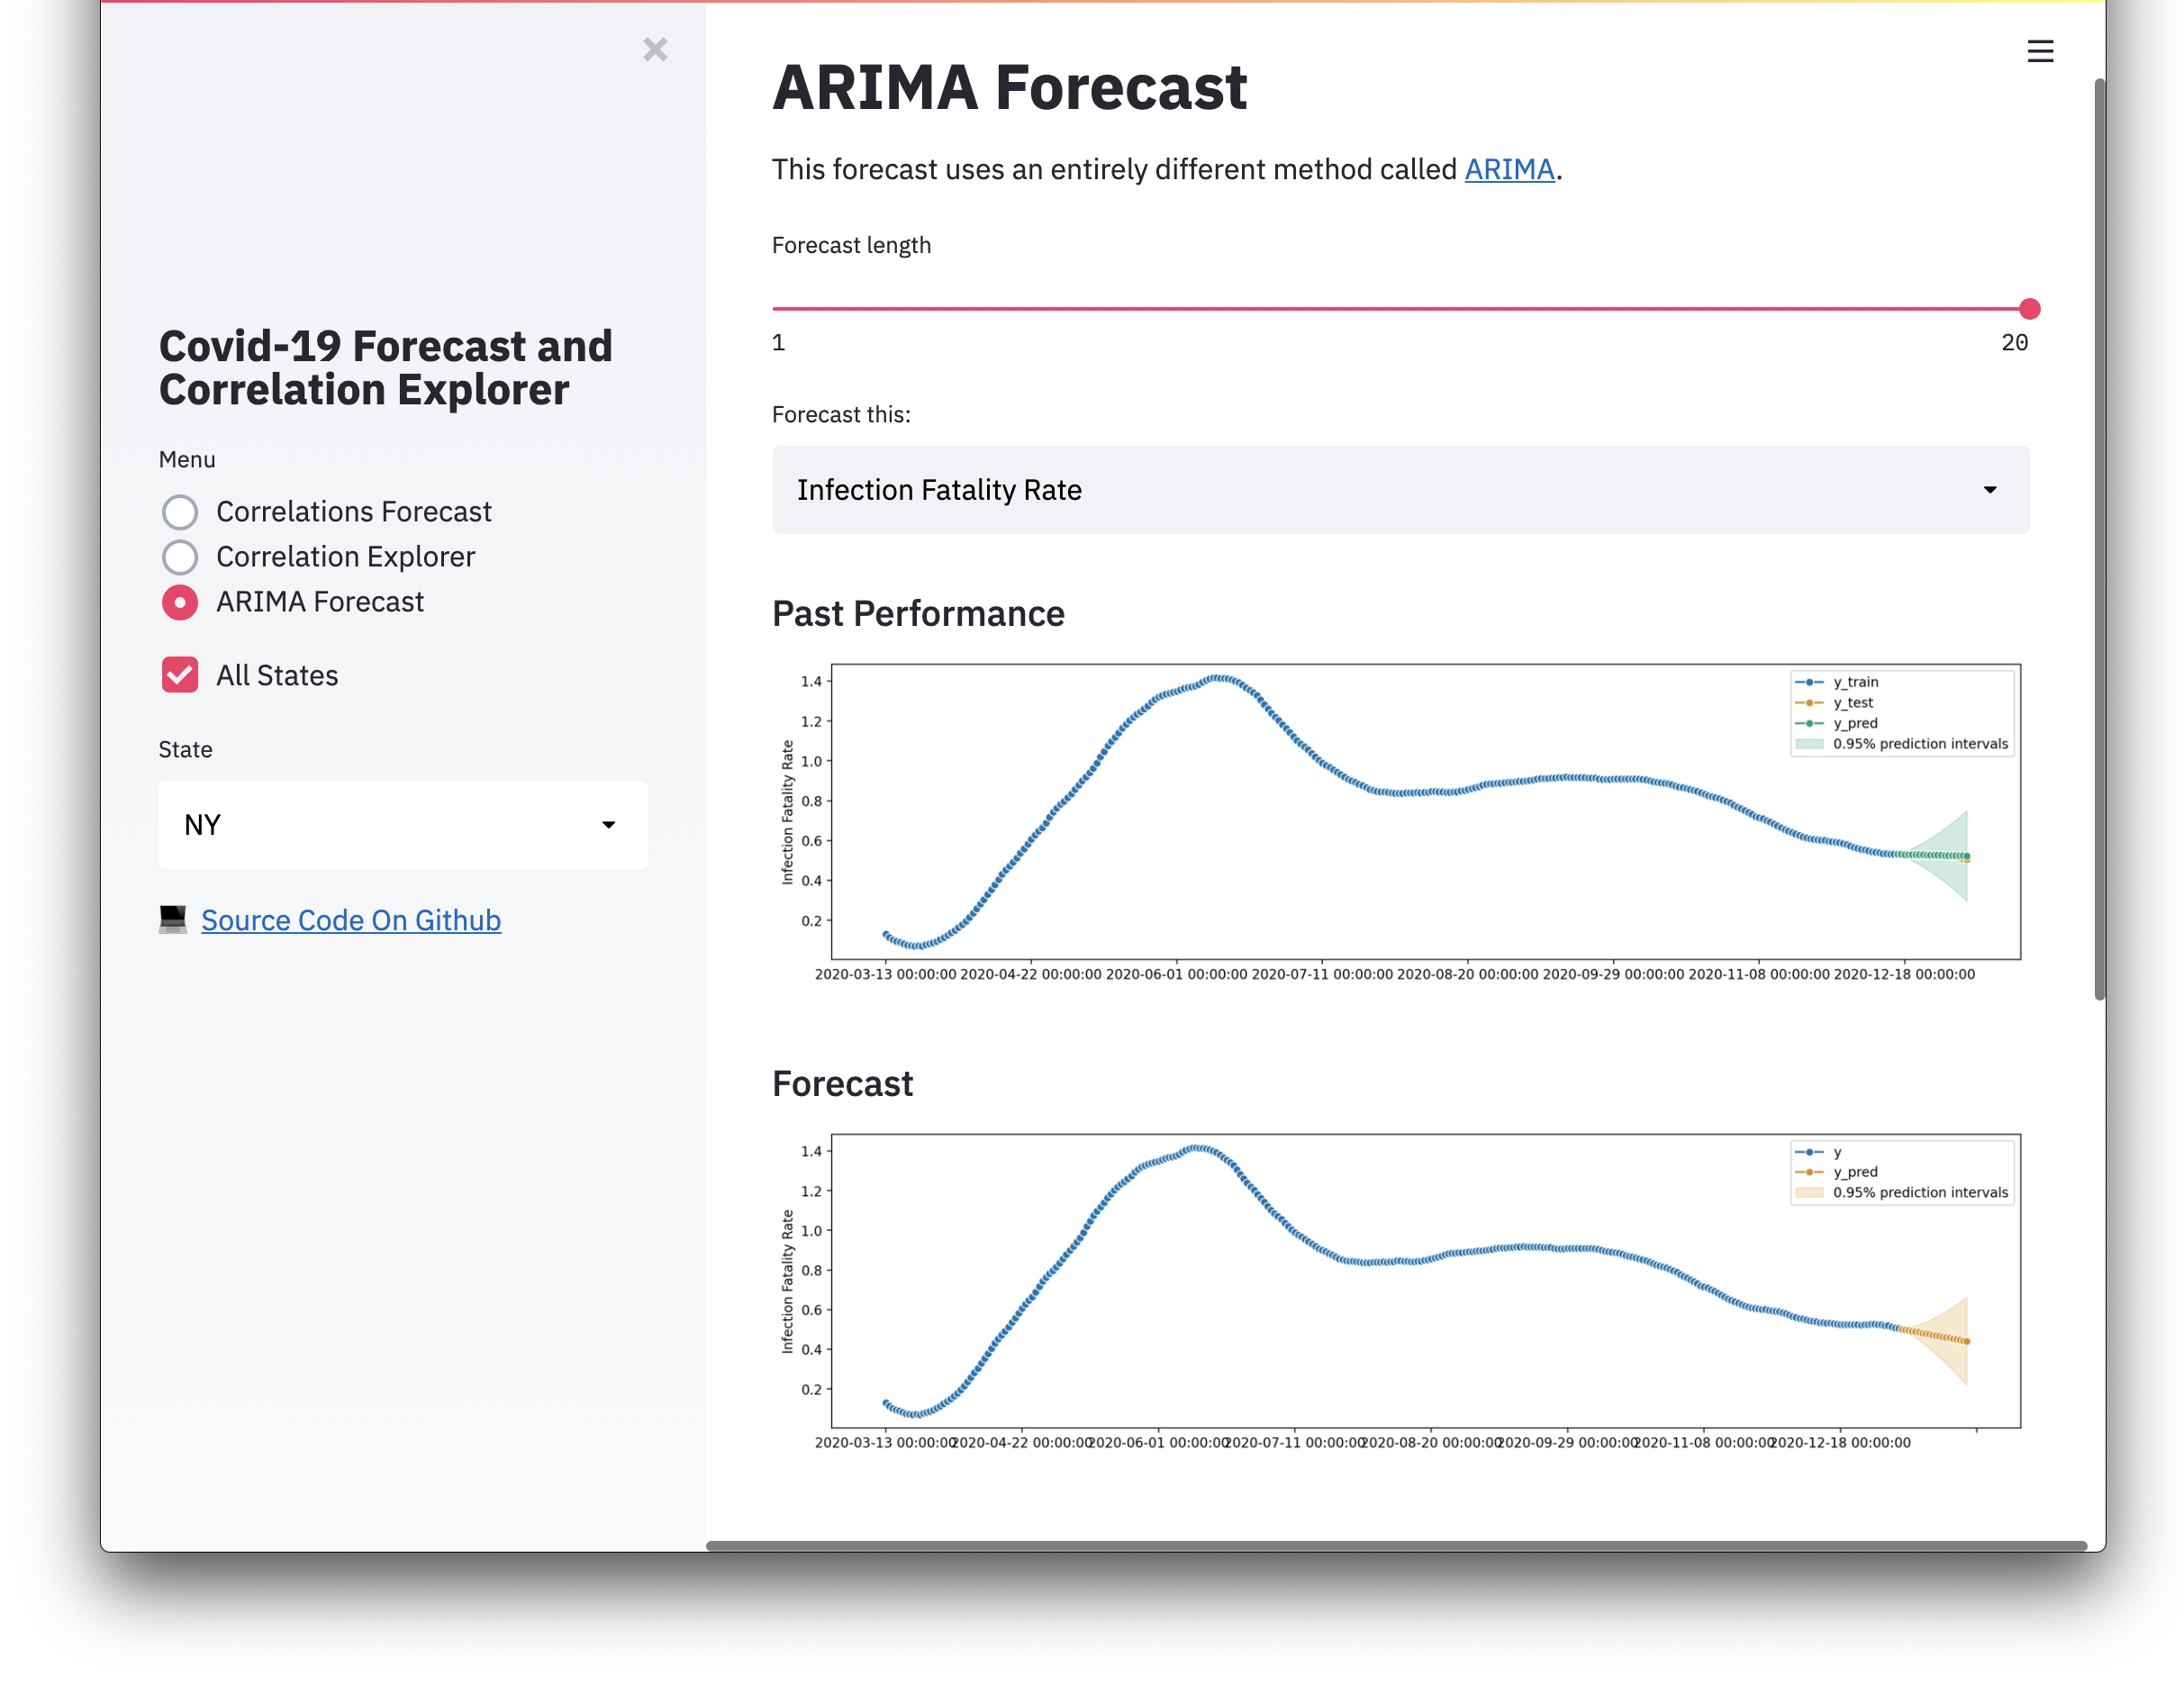Open the Source Code On Github link
2184x1685 pixels.
(351, 920)
